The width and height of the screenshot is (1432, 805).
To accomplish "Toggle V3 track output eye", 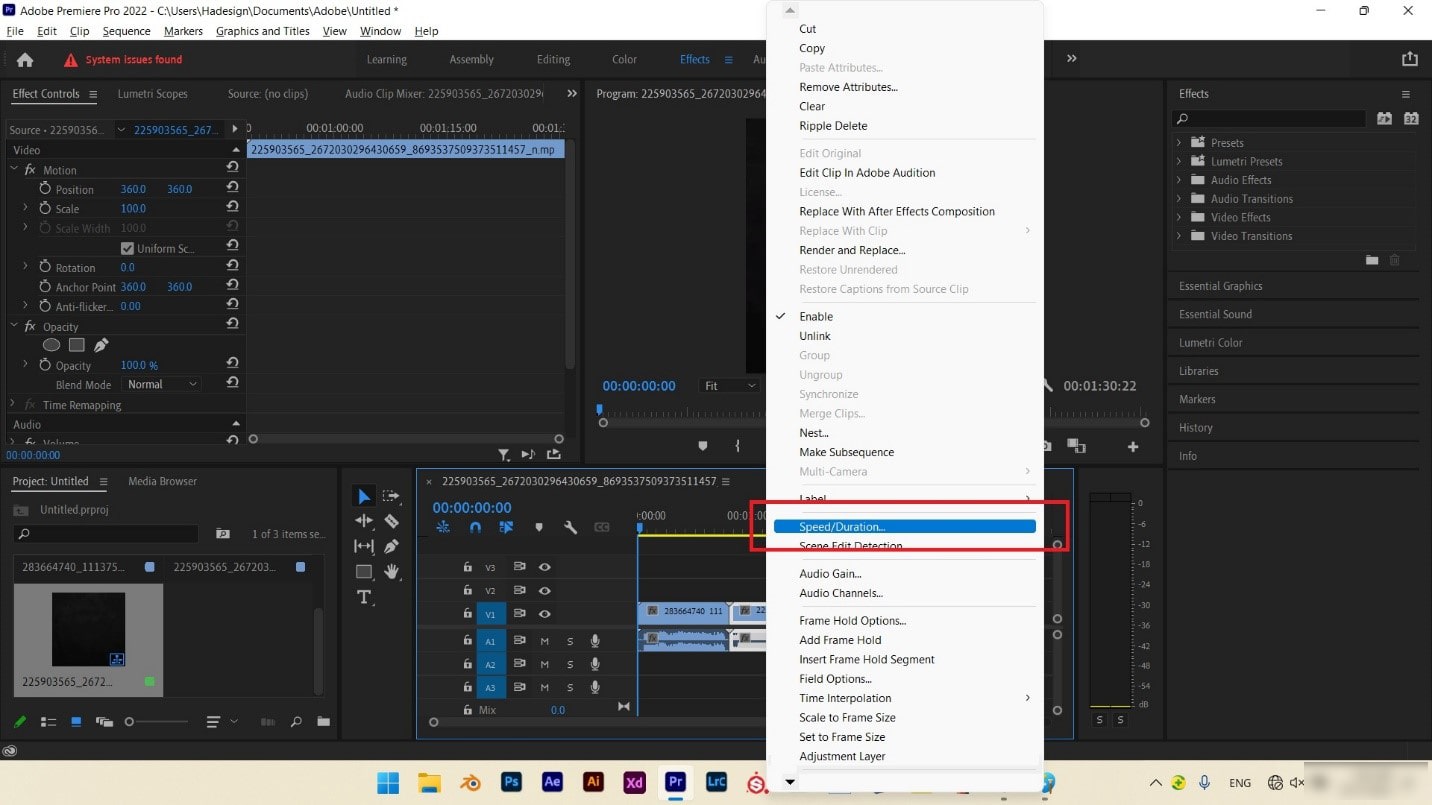I will click(x=545, y=566).
